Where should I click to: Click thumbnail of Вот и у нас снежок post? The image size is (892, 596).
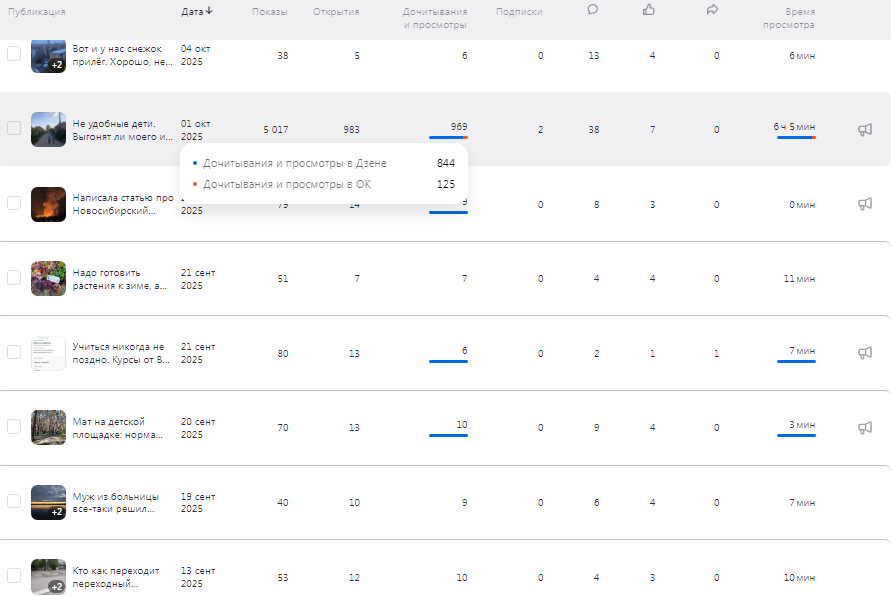(48, 56)
